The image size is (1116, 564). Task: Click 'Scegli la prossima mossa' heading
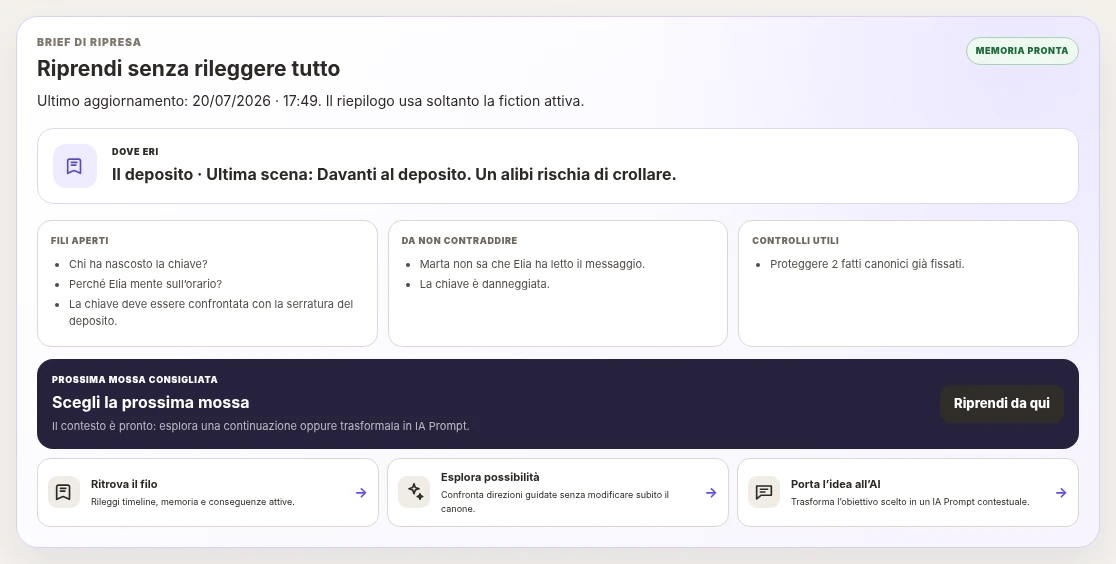151,402
